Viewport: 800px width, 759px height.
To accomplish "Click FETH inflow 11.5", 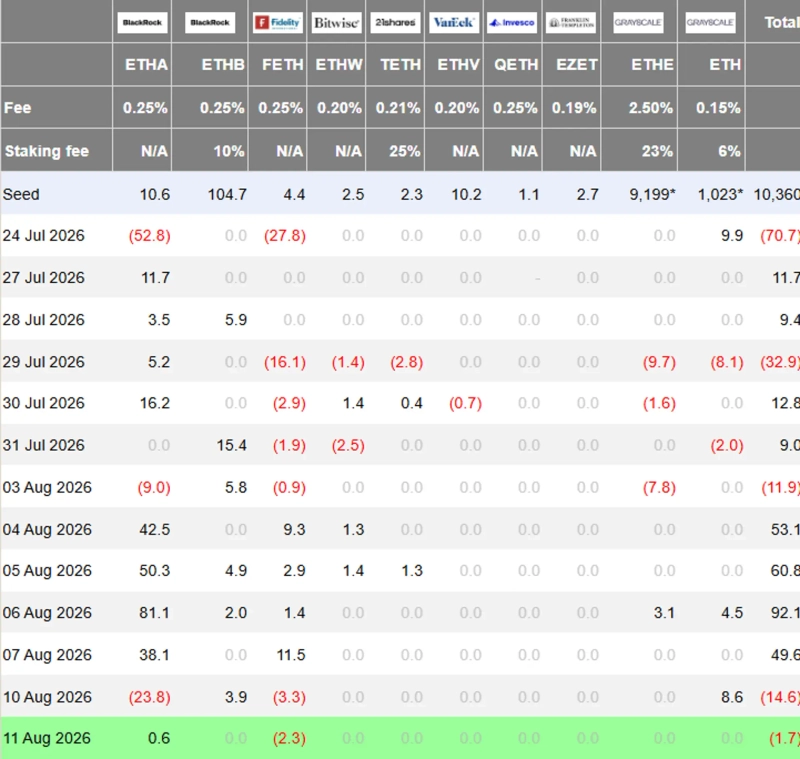I will pos(291,655).
